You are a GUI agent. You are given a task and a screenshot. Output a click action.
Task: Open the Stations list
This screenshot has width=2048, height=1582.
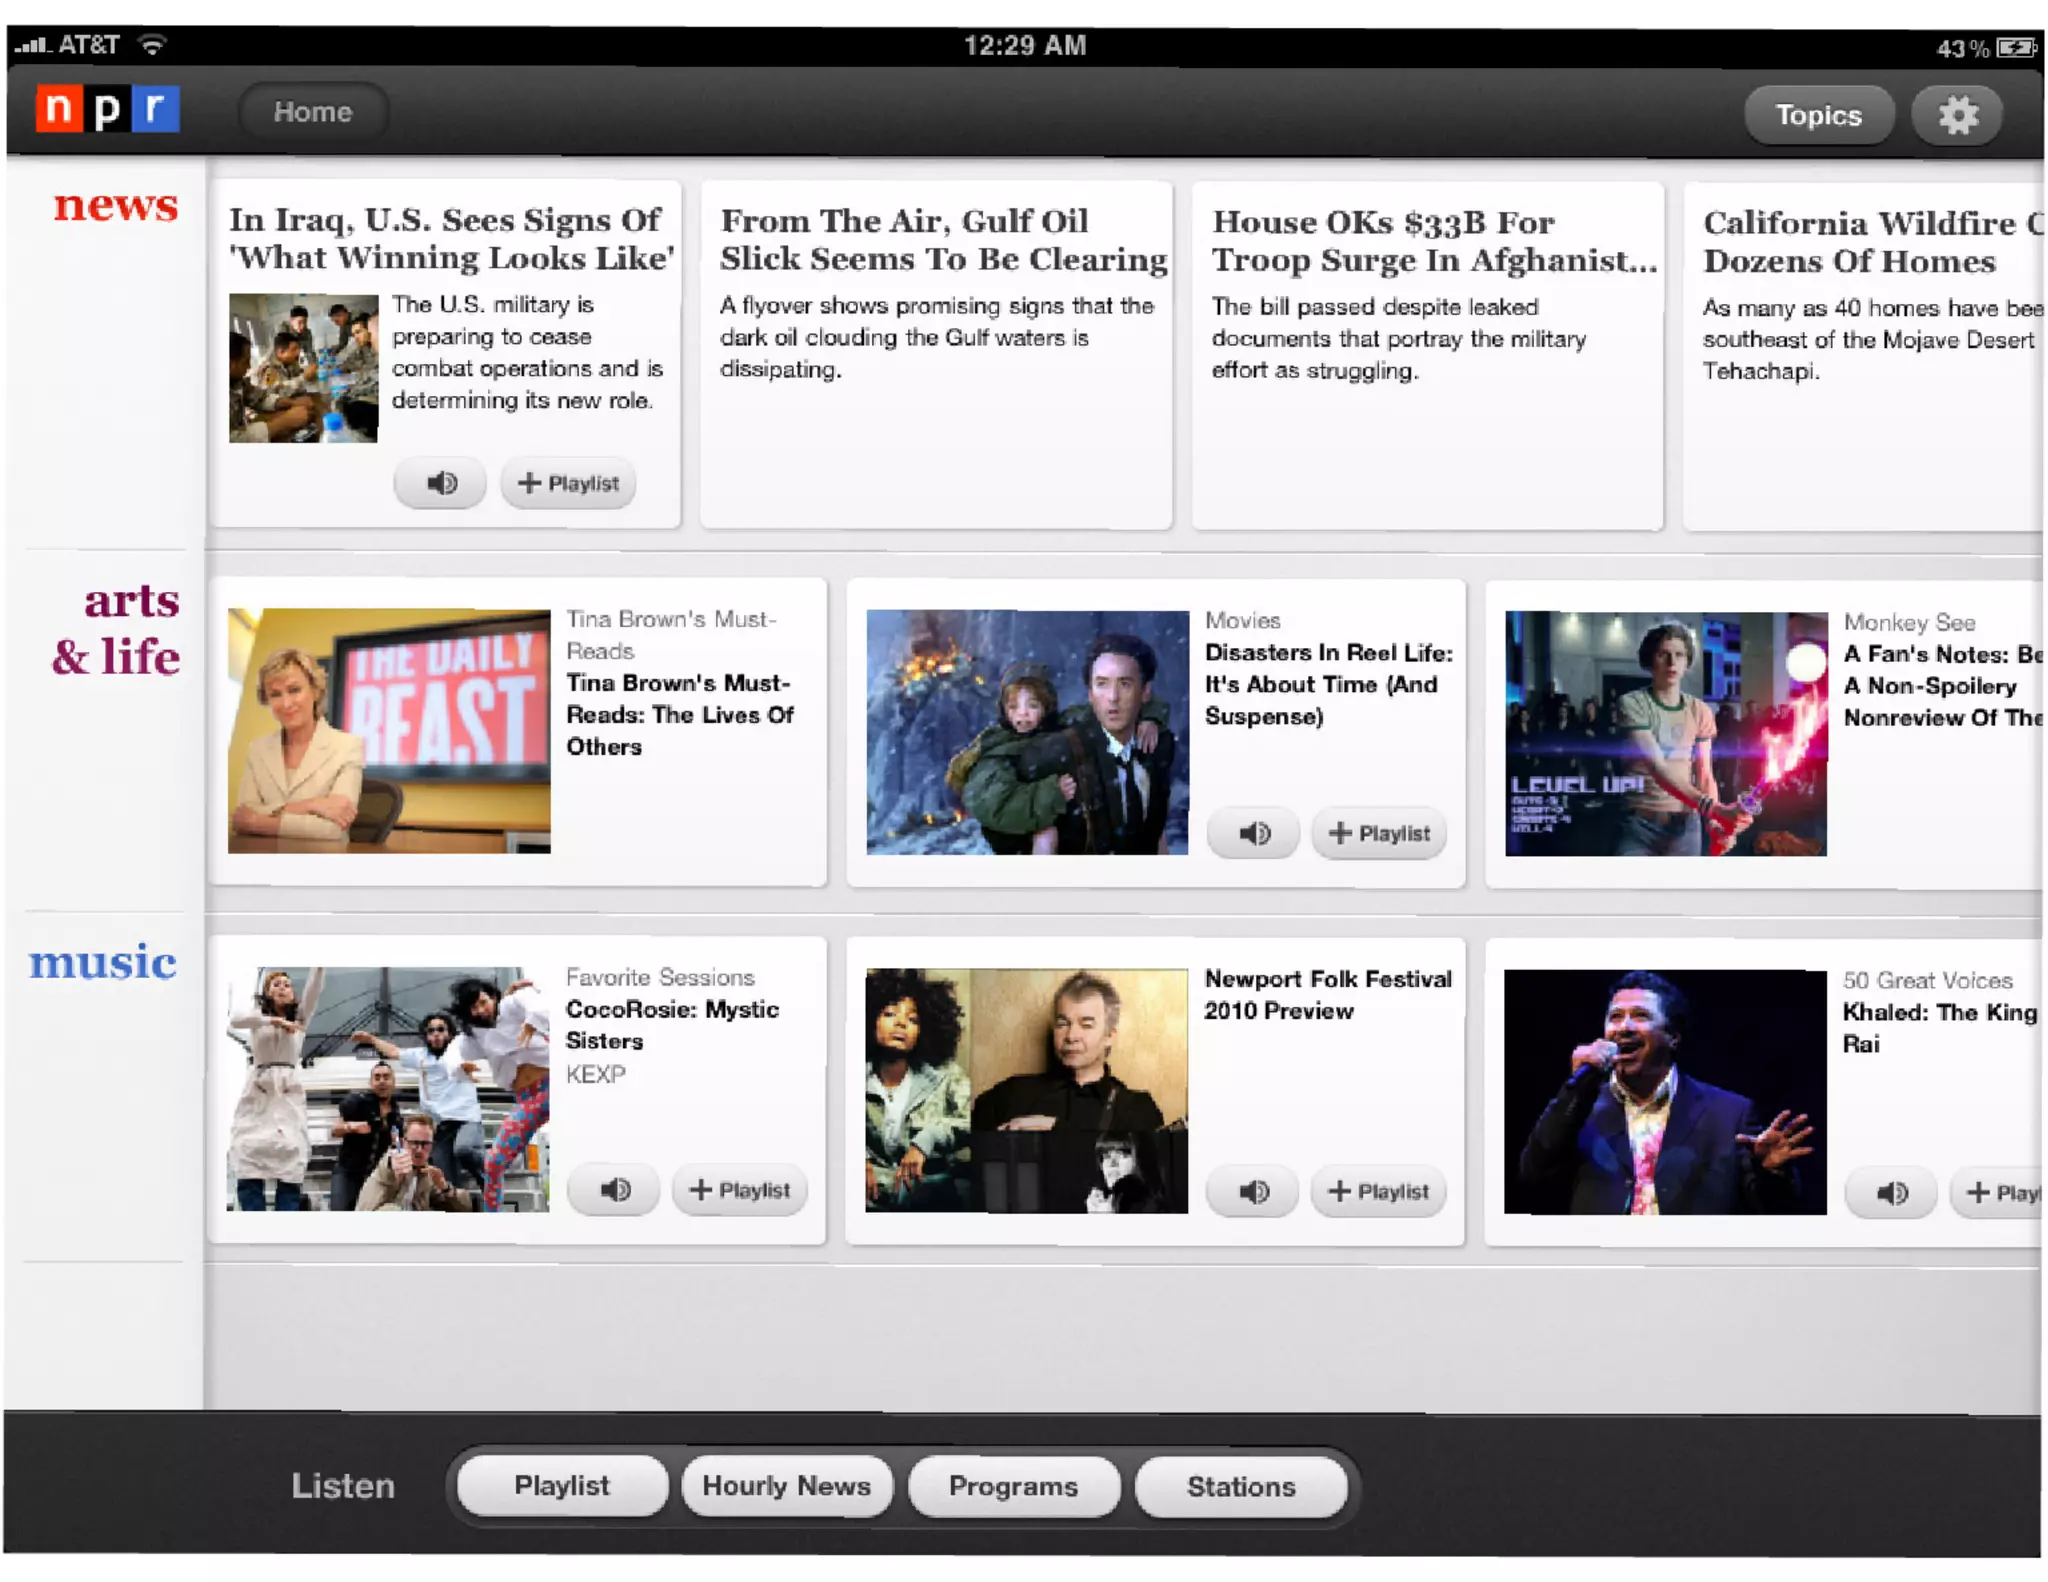click(1241, 1486)
